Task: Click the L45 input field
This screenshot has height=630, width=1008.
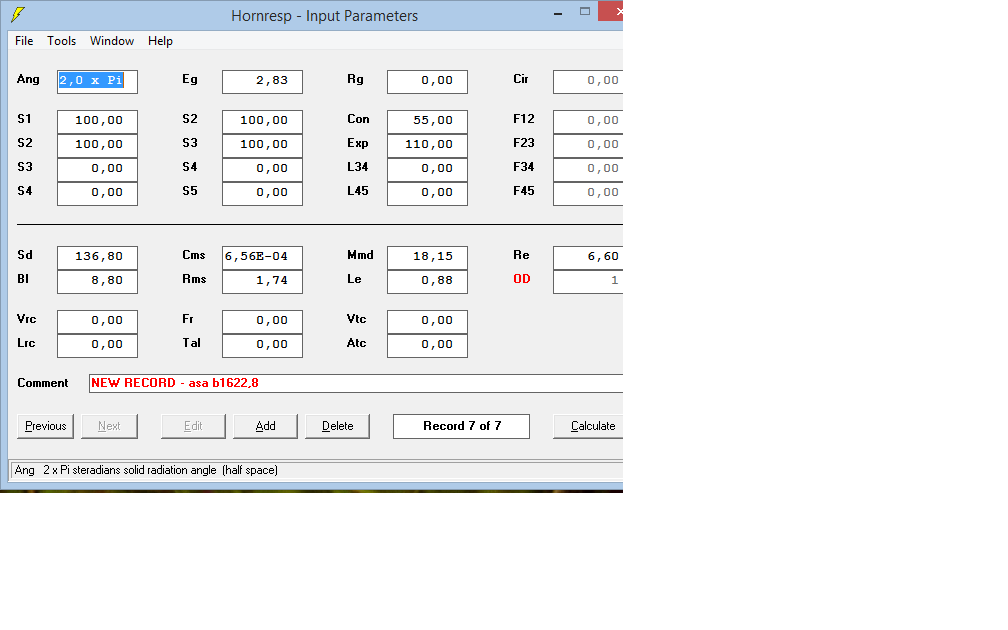Action: (x=428, y=194)
